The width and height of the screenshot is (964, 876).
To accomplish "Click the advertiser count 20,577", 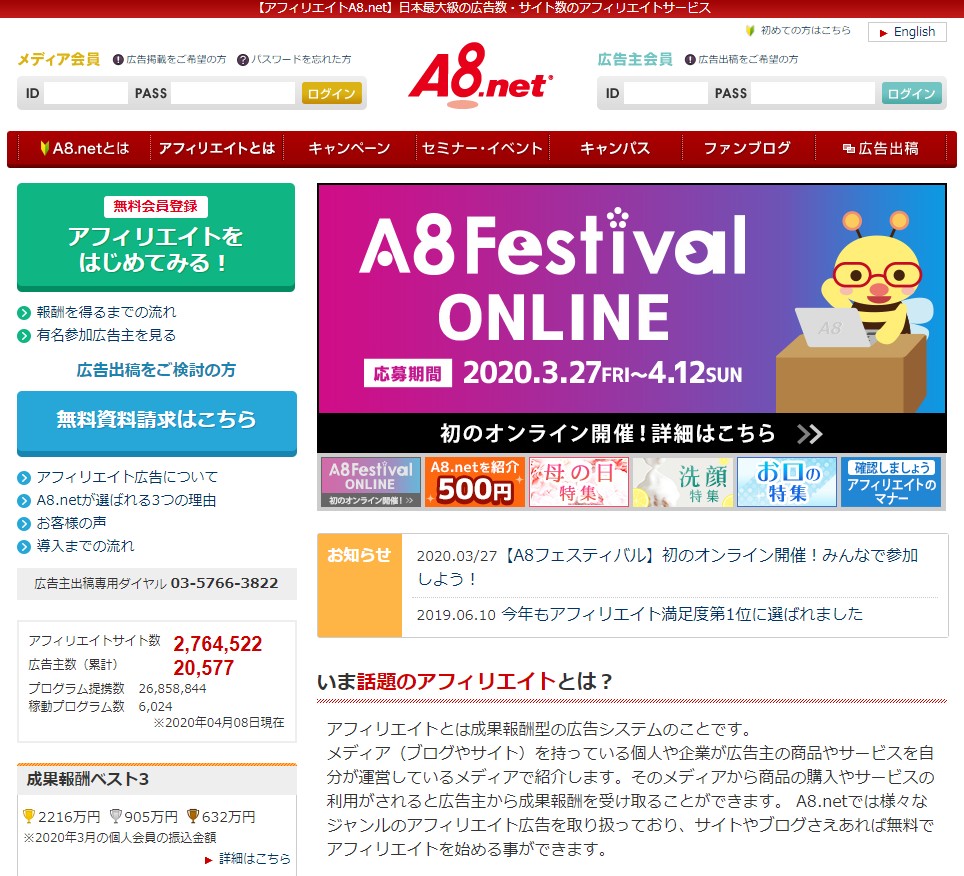I will pos(203,668).
